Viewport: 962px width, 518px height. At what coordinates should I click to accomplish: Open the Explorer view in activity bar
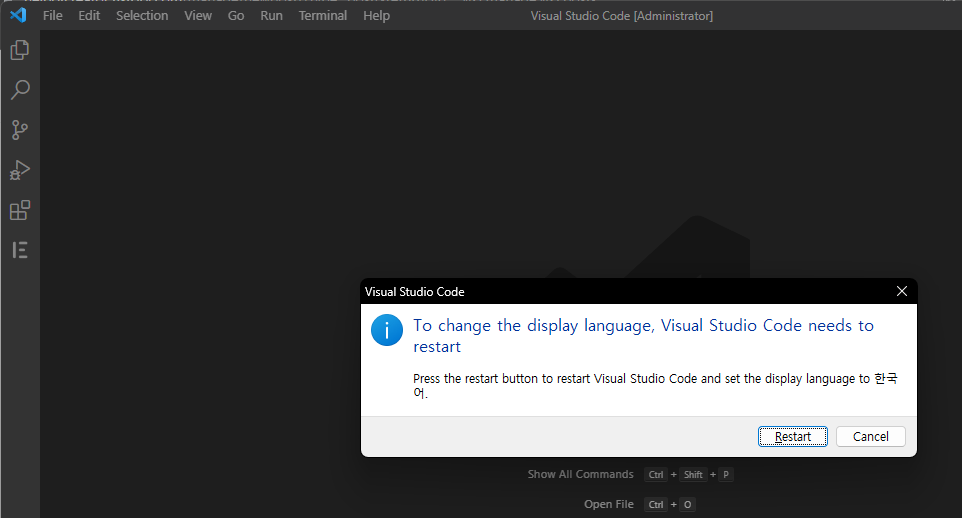(x=20, y=50)
